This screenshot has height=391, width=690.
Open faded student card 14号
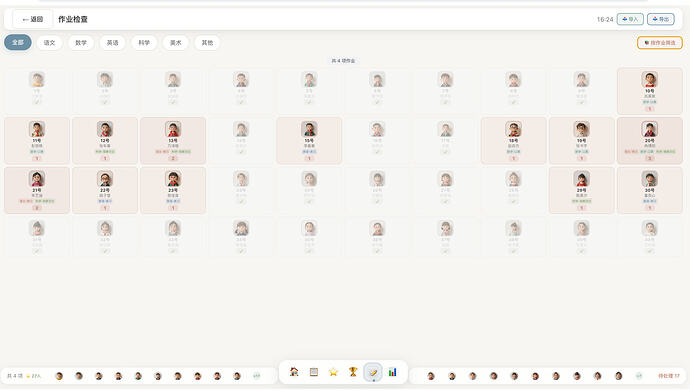(x=241, y=141)
